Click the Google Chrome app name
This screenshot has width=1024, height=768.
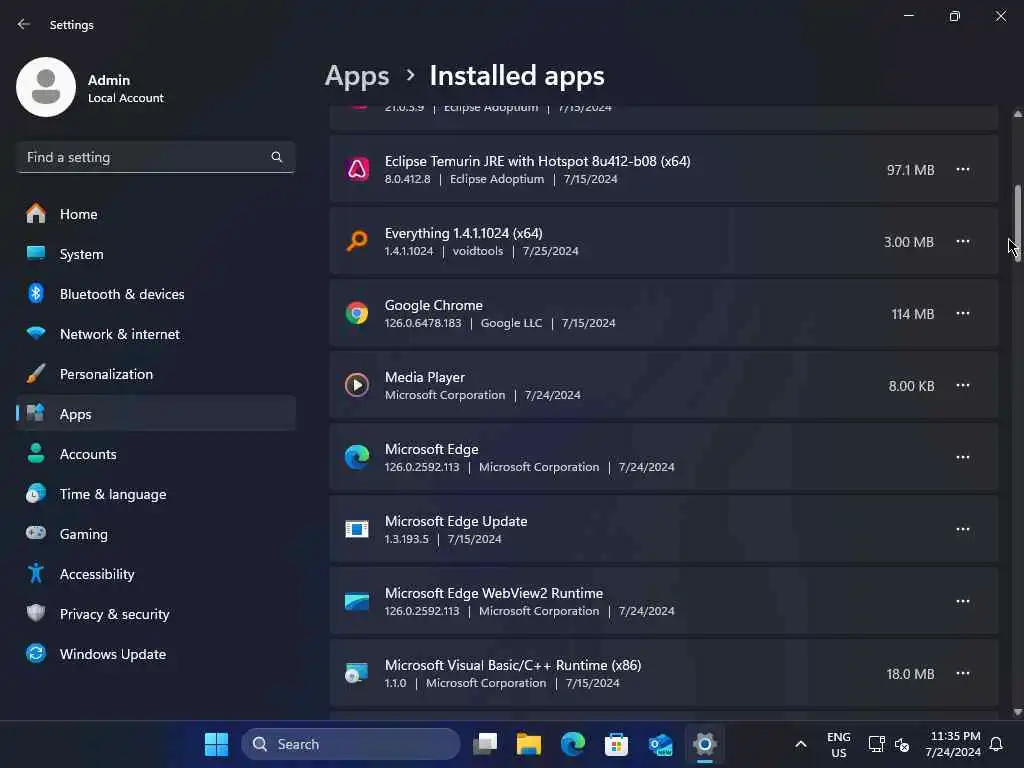click(434, 305)
